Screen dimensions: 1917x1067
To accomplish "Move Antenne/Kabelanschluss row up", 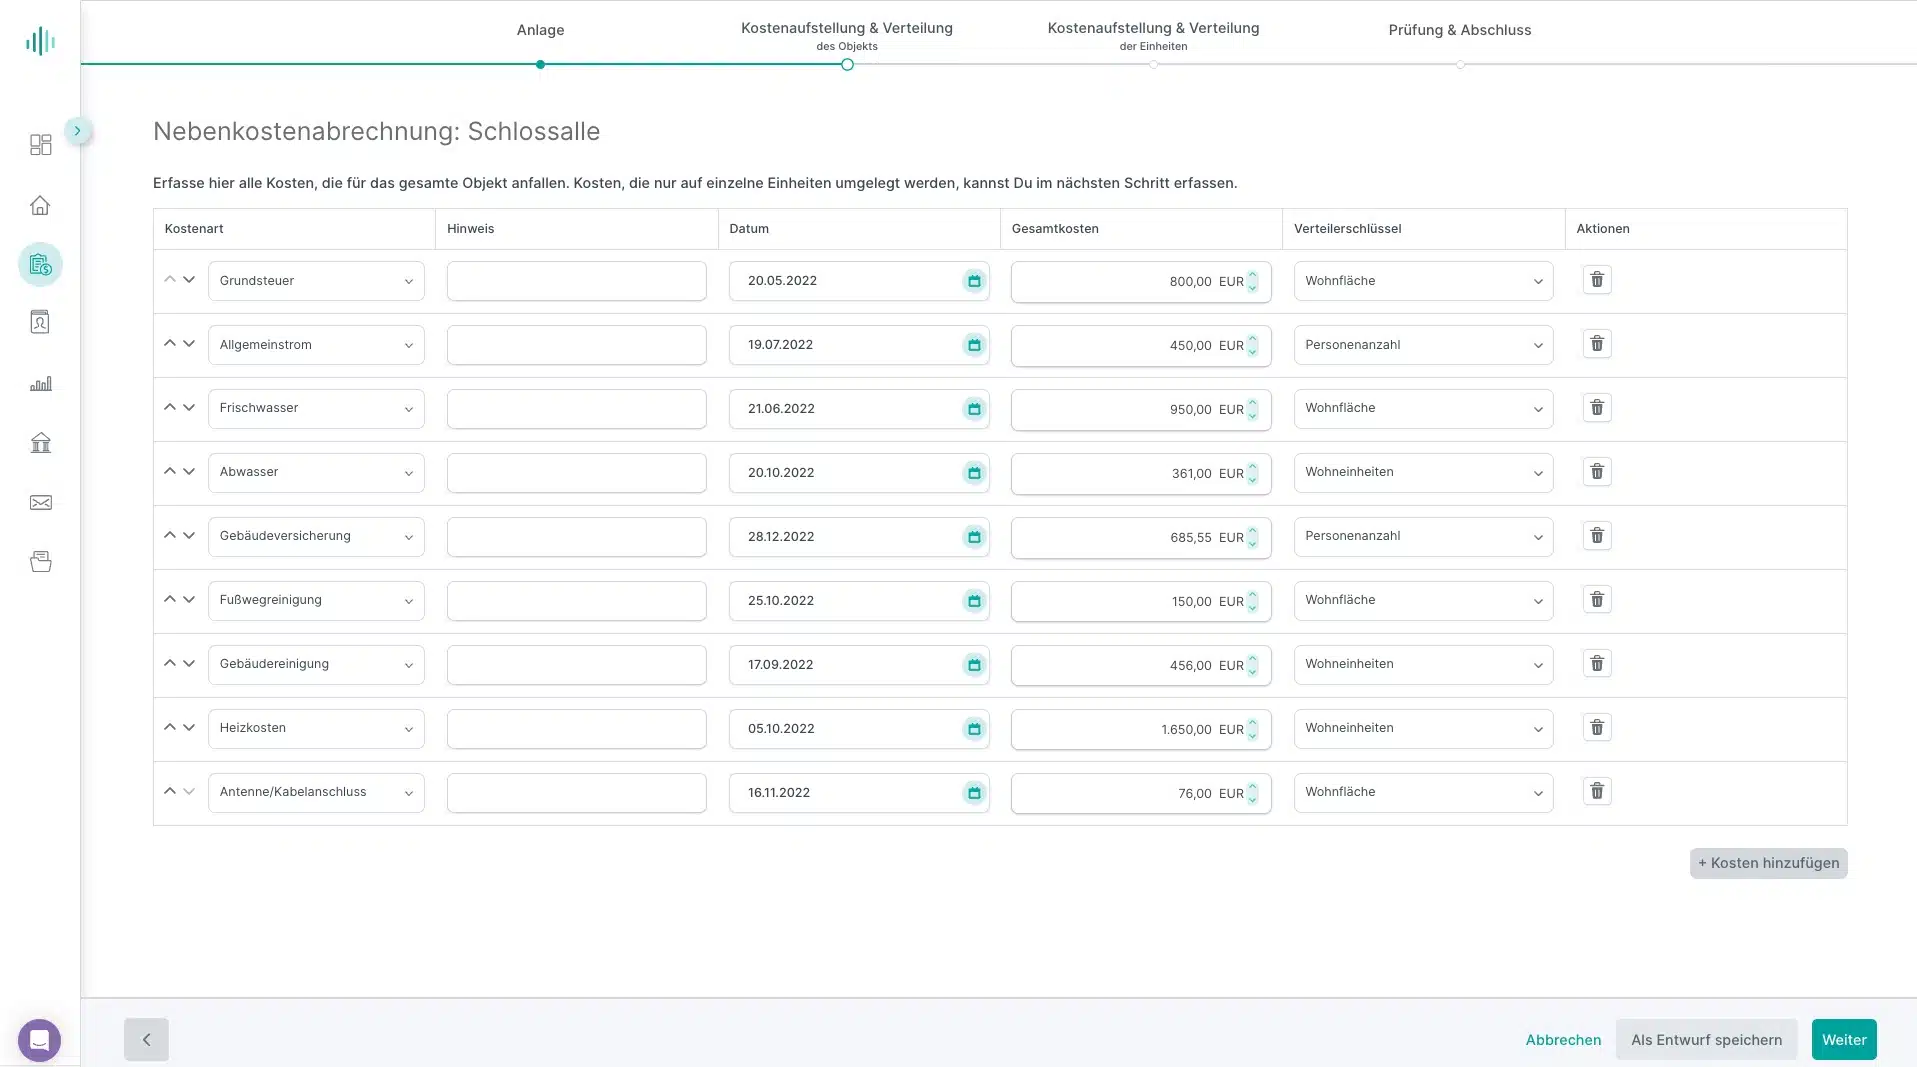I will tap(169, 791).
